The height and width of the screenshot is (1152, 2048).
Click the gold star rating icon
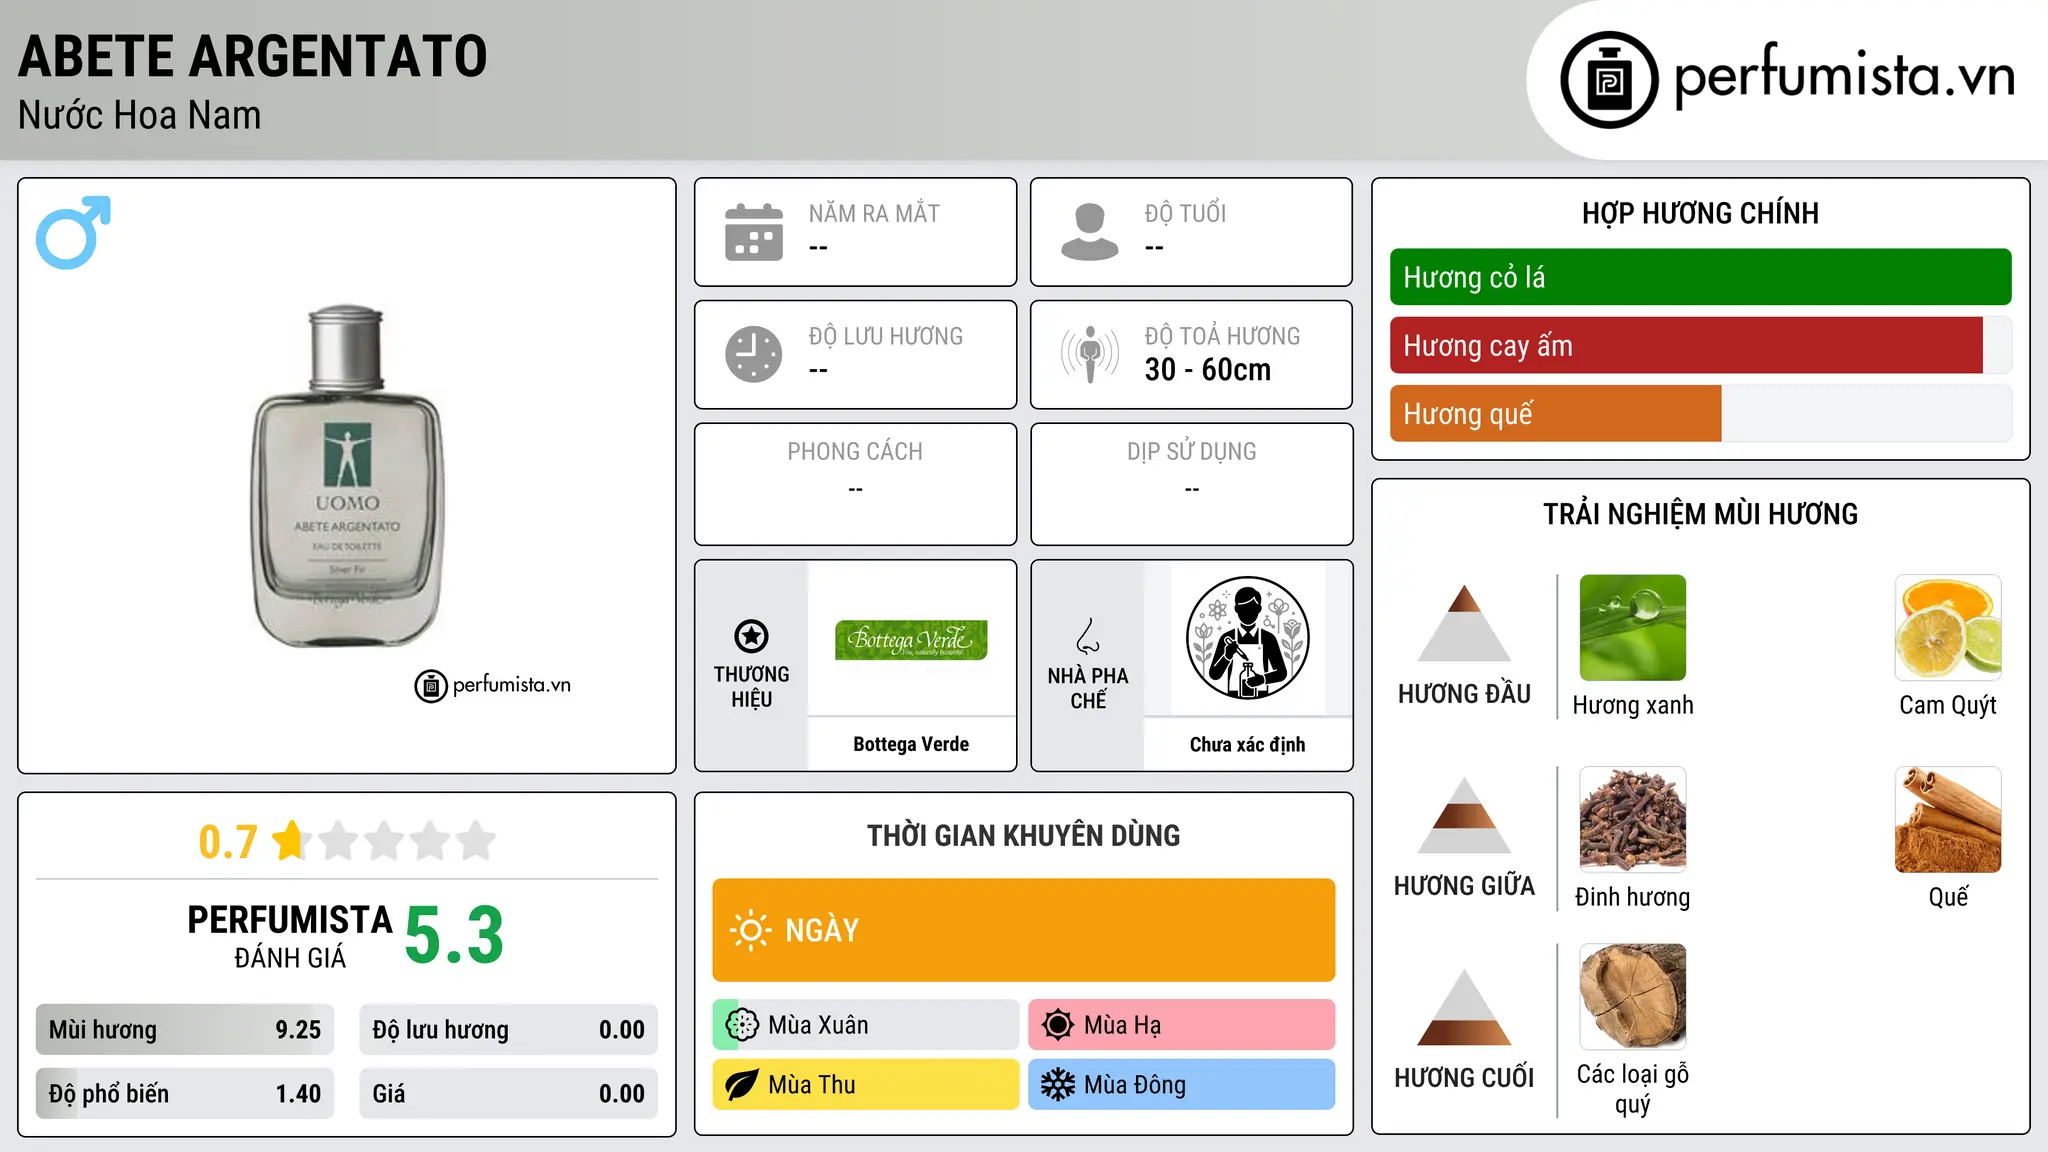pyautogui.click(x=290, y=840)
